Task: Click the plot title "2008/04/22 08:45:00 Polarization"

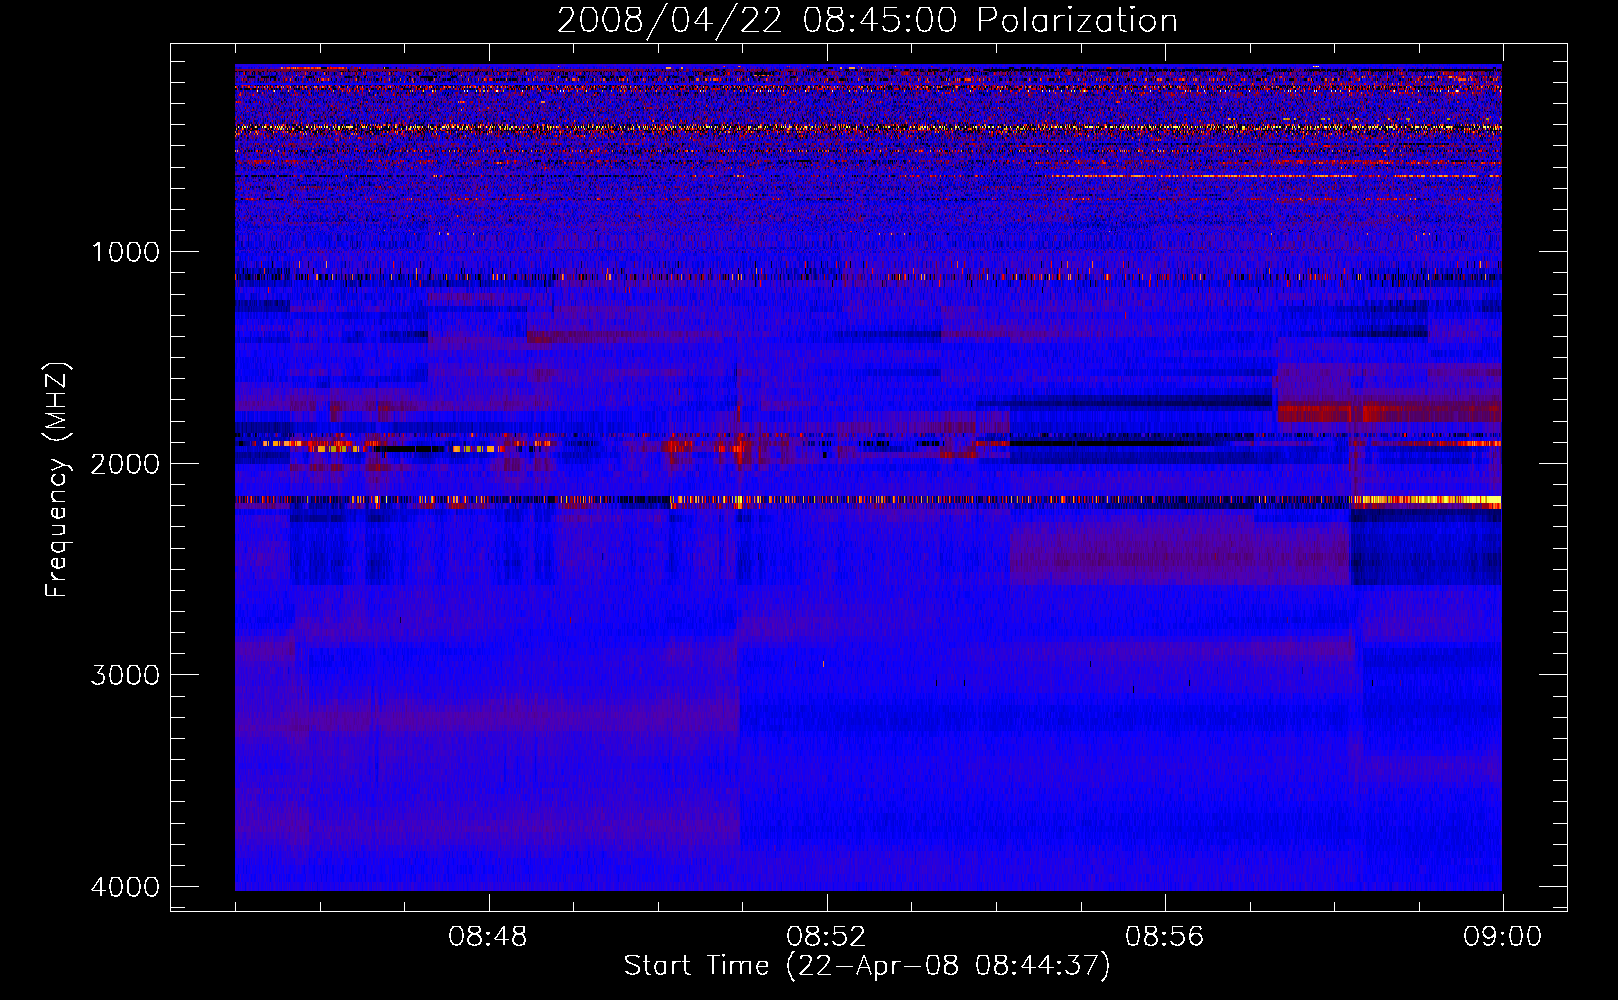Action: pyautogui.click(x=867, y=21)
